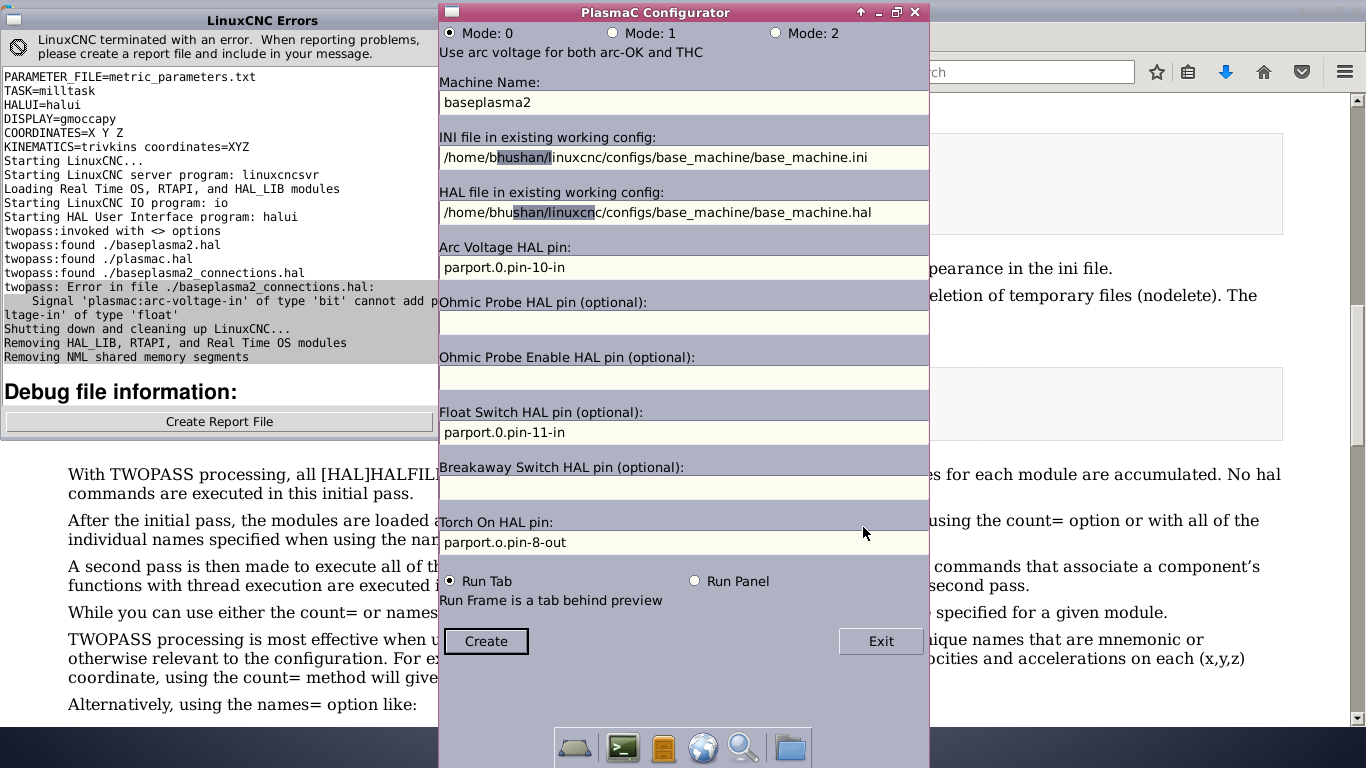Click the Create button in PlasmaC Configurator
This screenshot has width=1366, height=768.
486,641
